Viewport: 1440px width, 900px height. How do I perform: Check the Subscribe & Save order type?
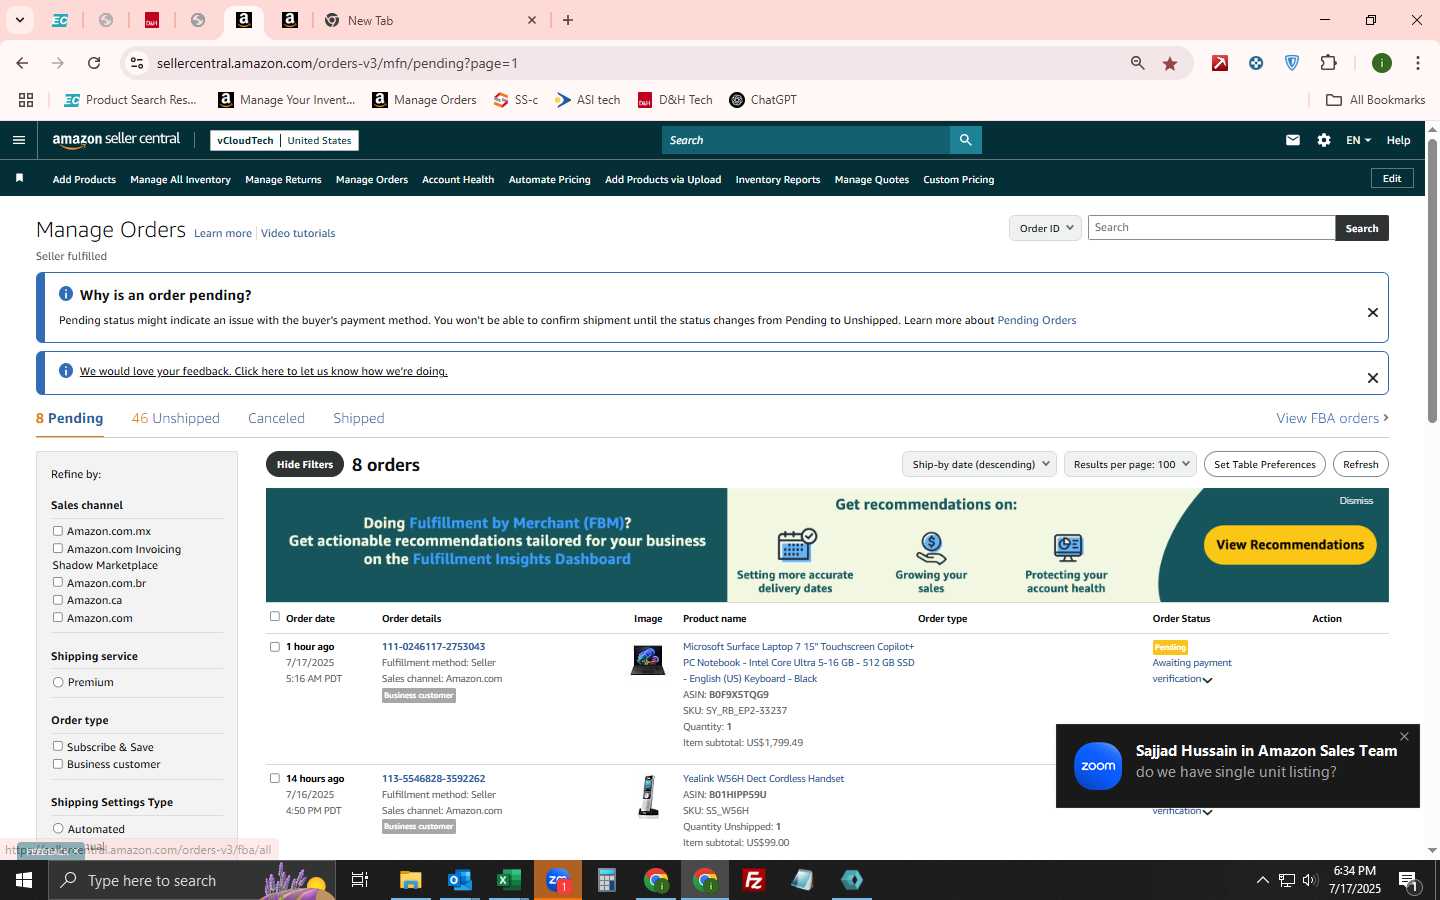[58, 746]
